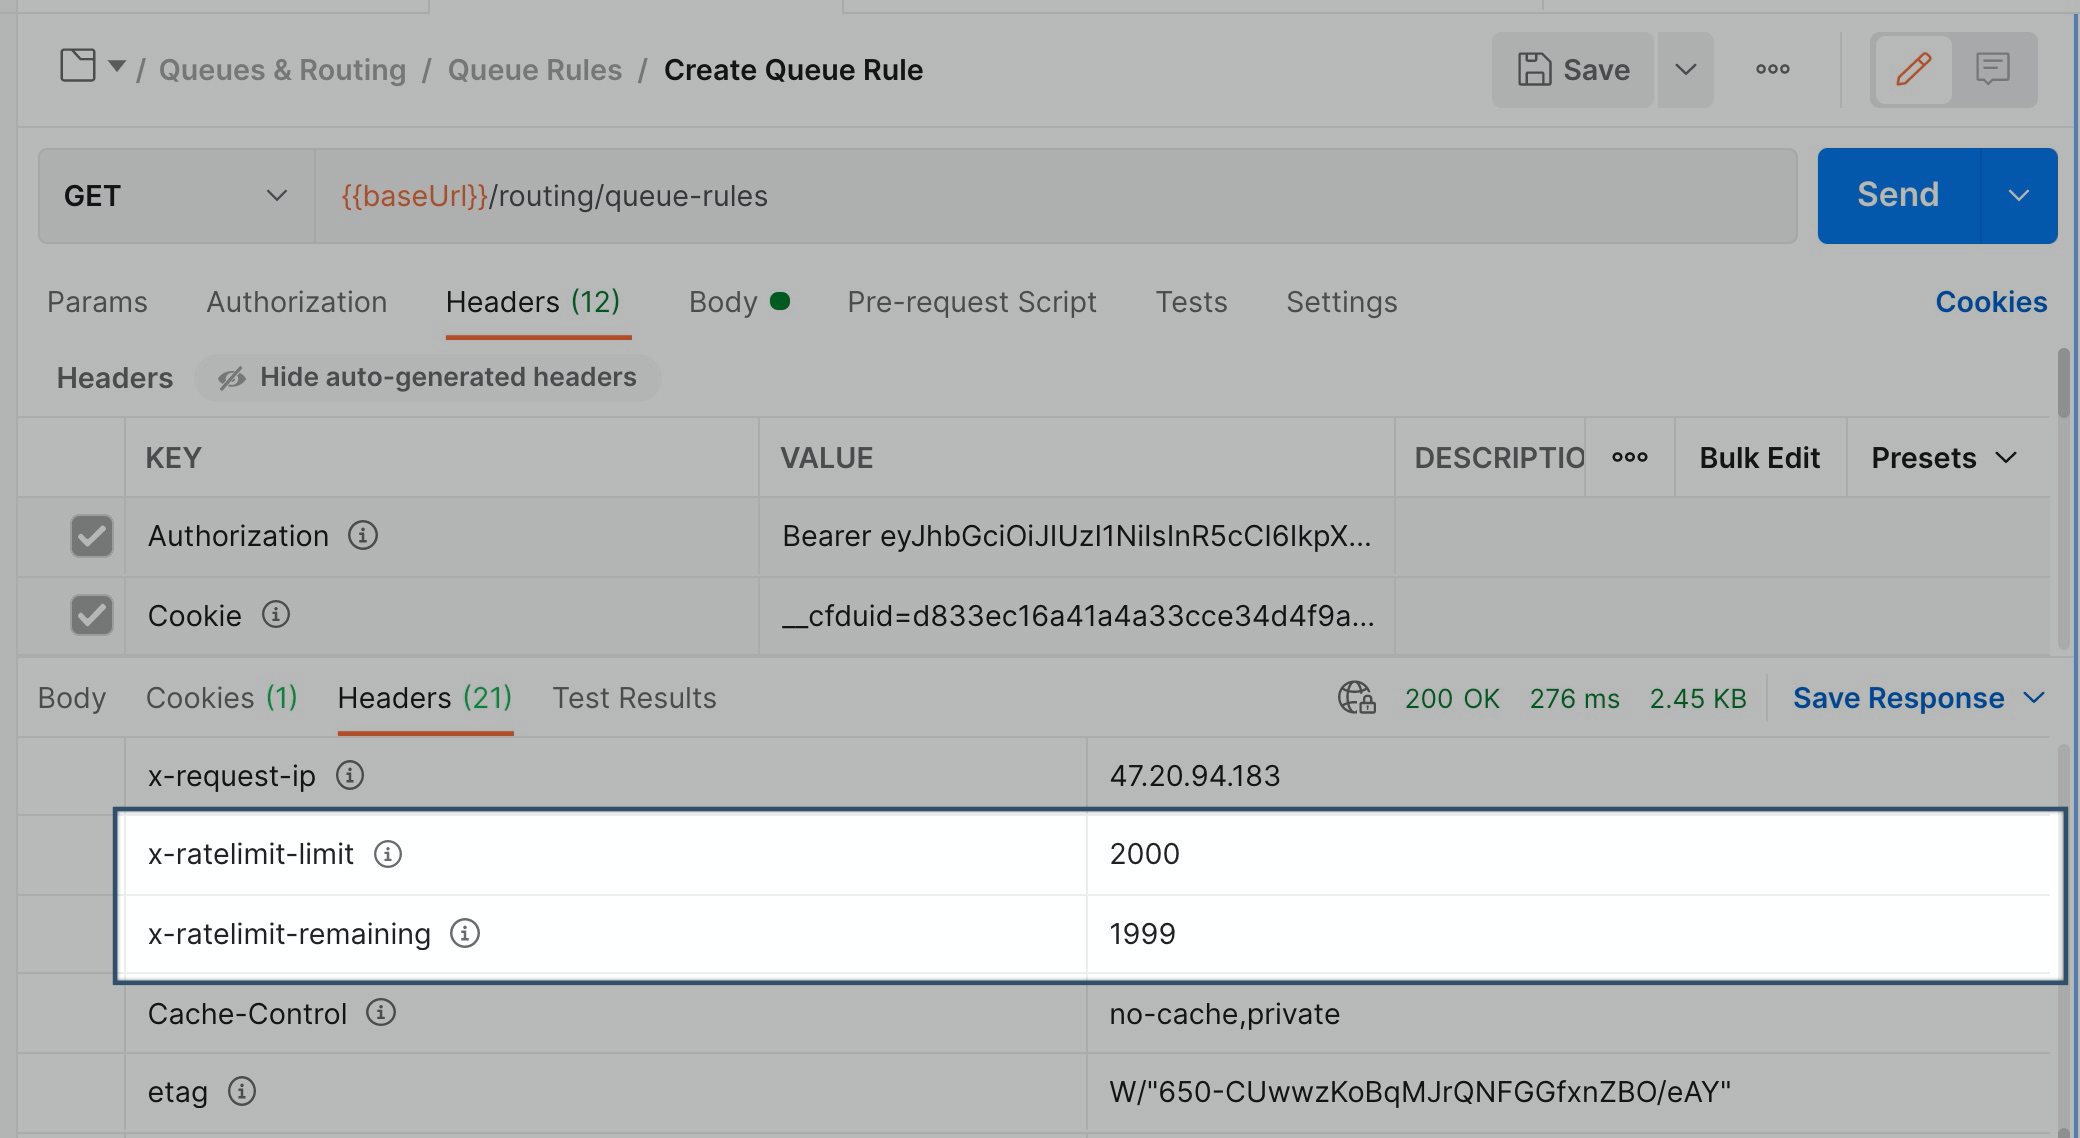Viewport: 2080px width, 1138px height.
Task: Click info icon beside x-ratelimit-limit
Action: point(388,854)
